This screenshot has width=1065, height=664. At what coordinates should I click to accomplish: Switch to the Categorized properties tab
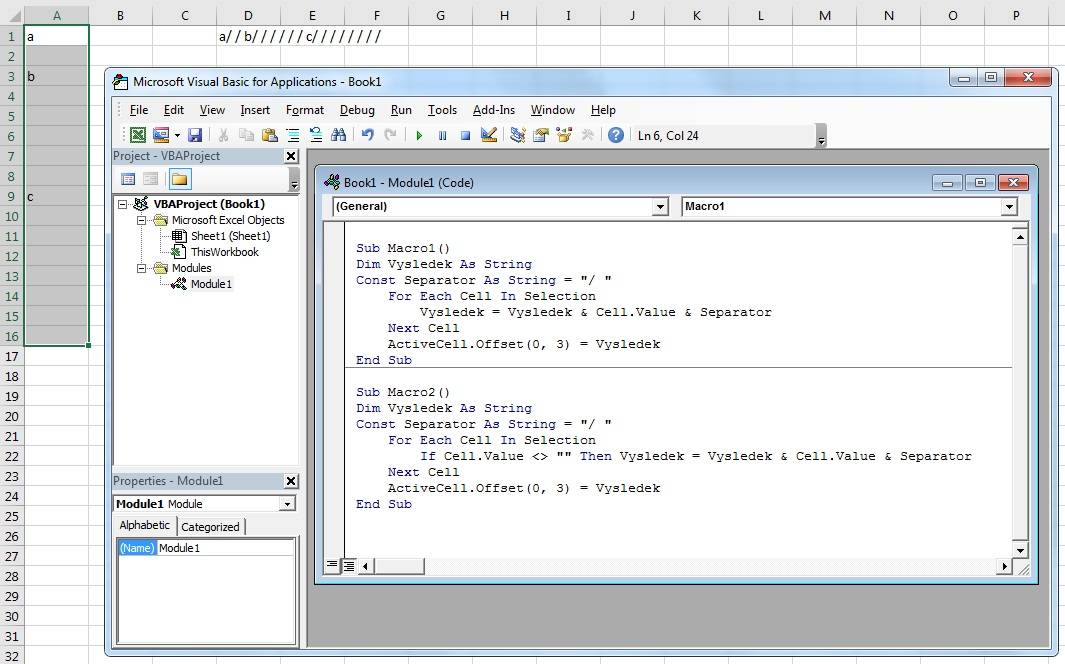(210, 527)
